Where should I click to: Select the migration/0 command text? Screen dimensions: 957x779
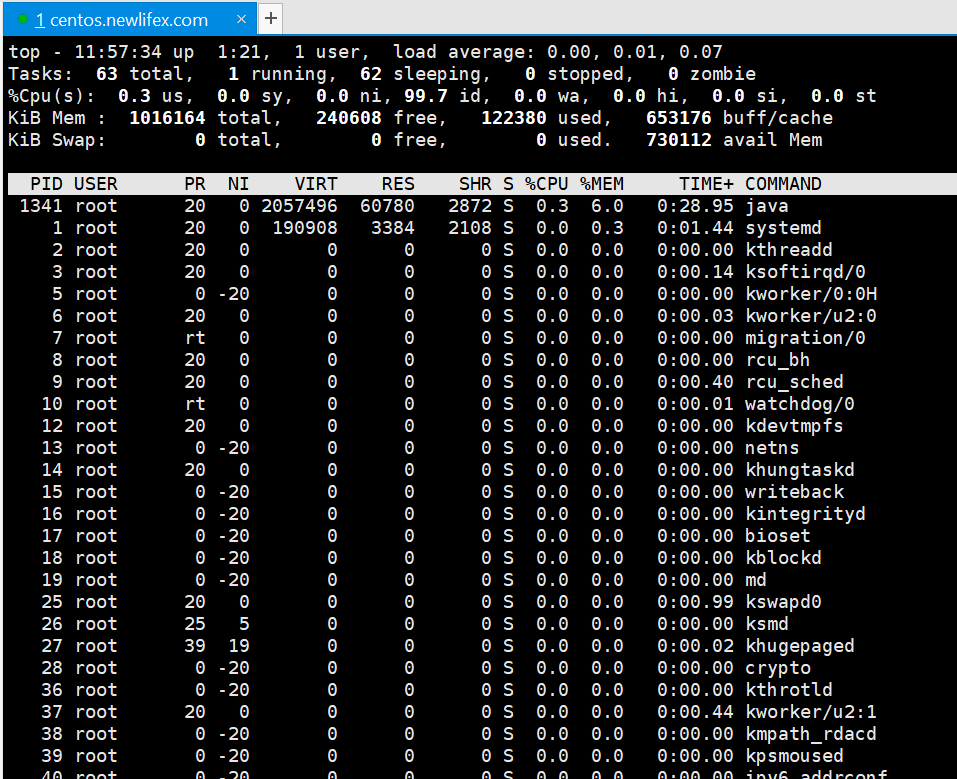(805, 338)
